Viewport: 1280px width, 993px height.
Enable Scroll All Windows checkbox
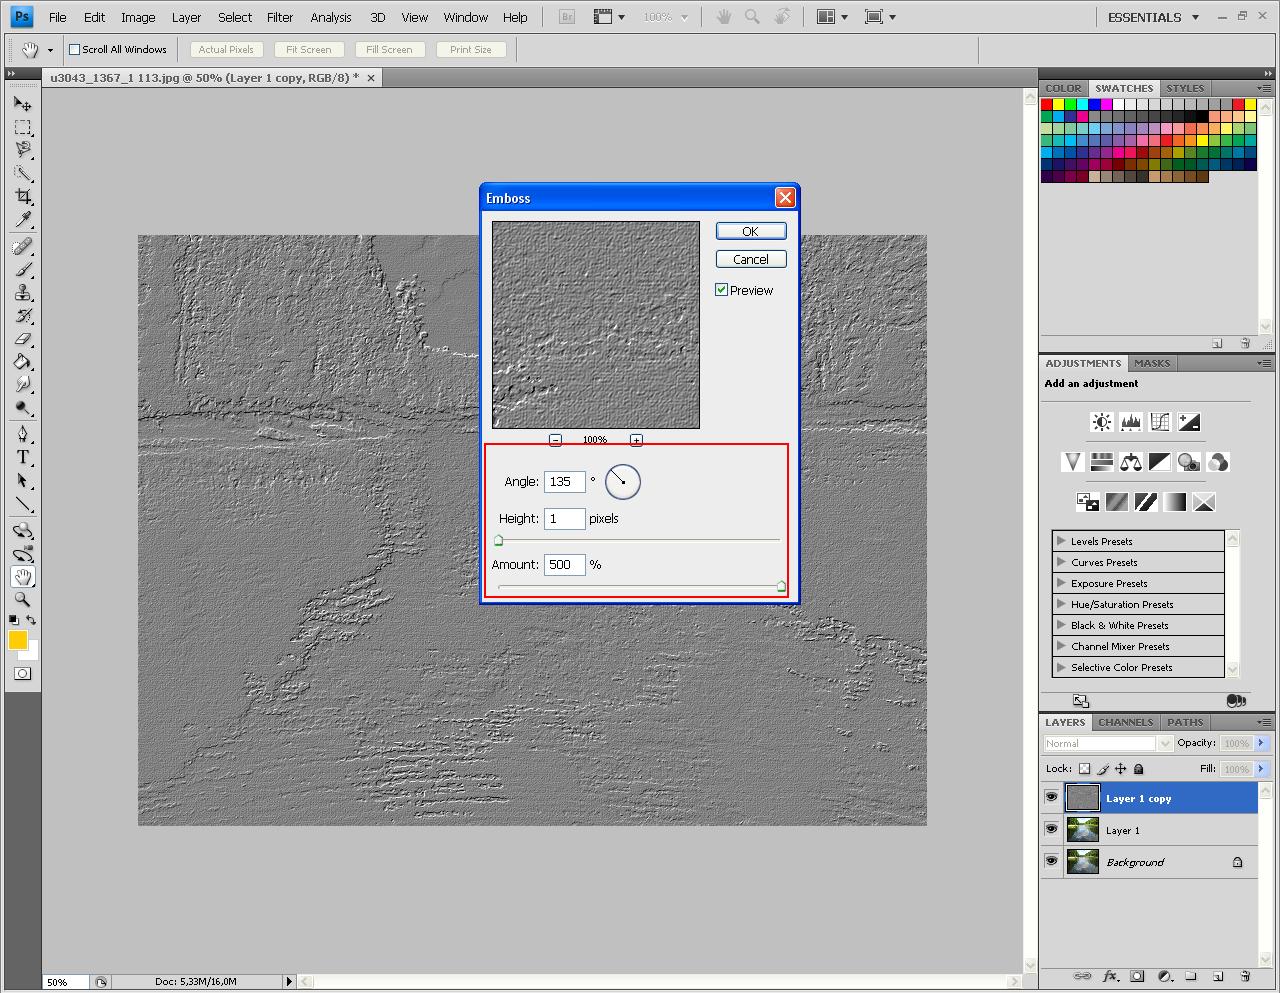point(74,49)
